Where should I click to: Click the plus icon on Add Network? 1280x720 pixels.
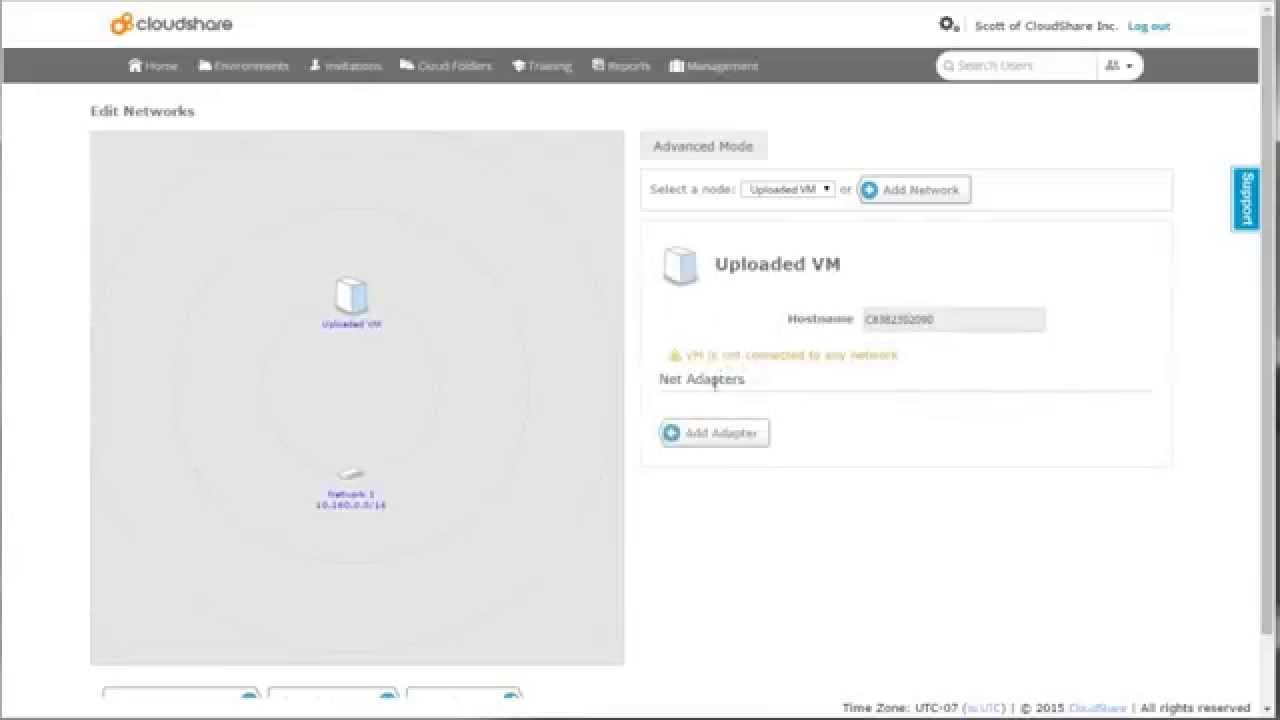point(870,190)
